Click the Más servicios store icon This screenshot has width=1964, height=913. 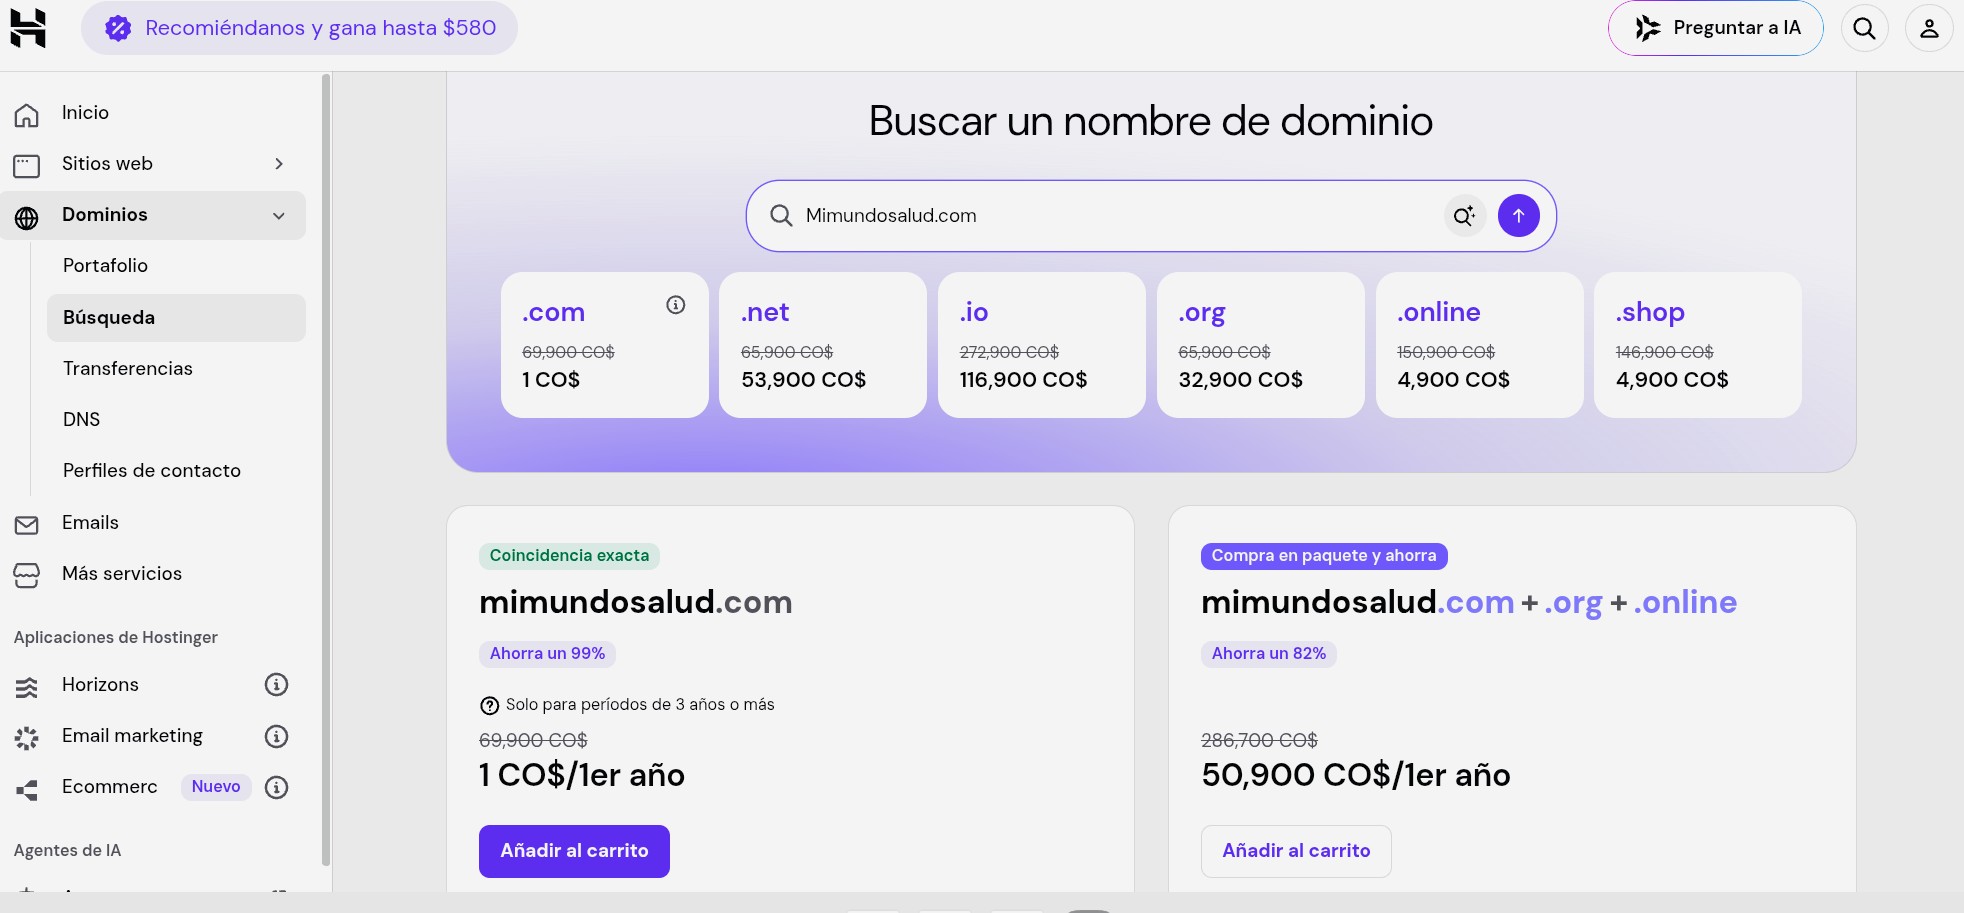(27, 575)
